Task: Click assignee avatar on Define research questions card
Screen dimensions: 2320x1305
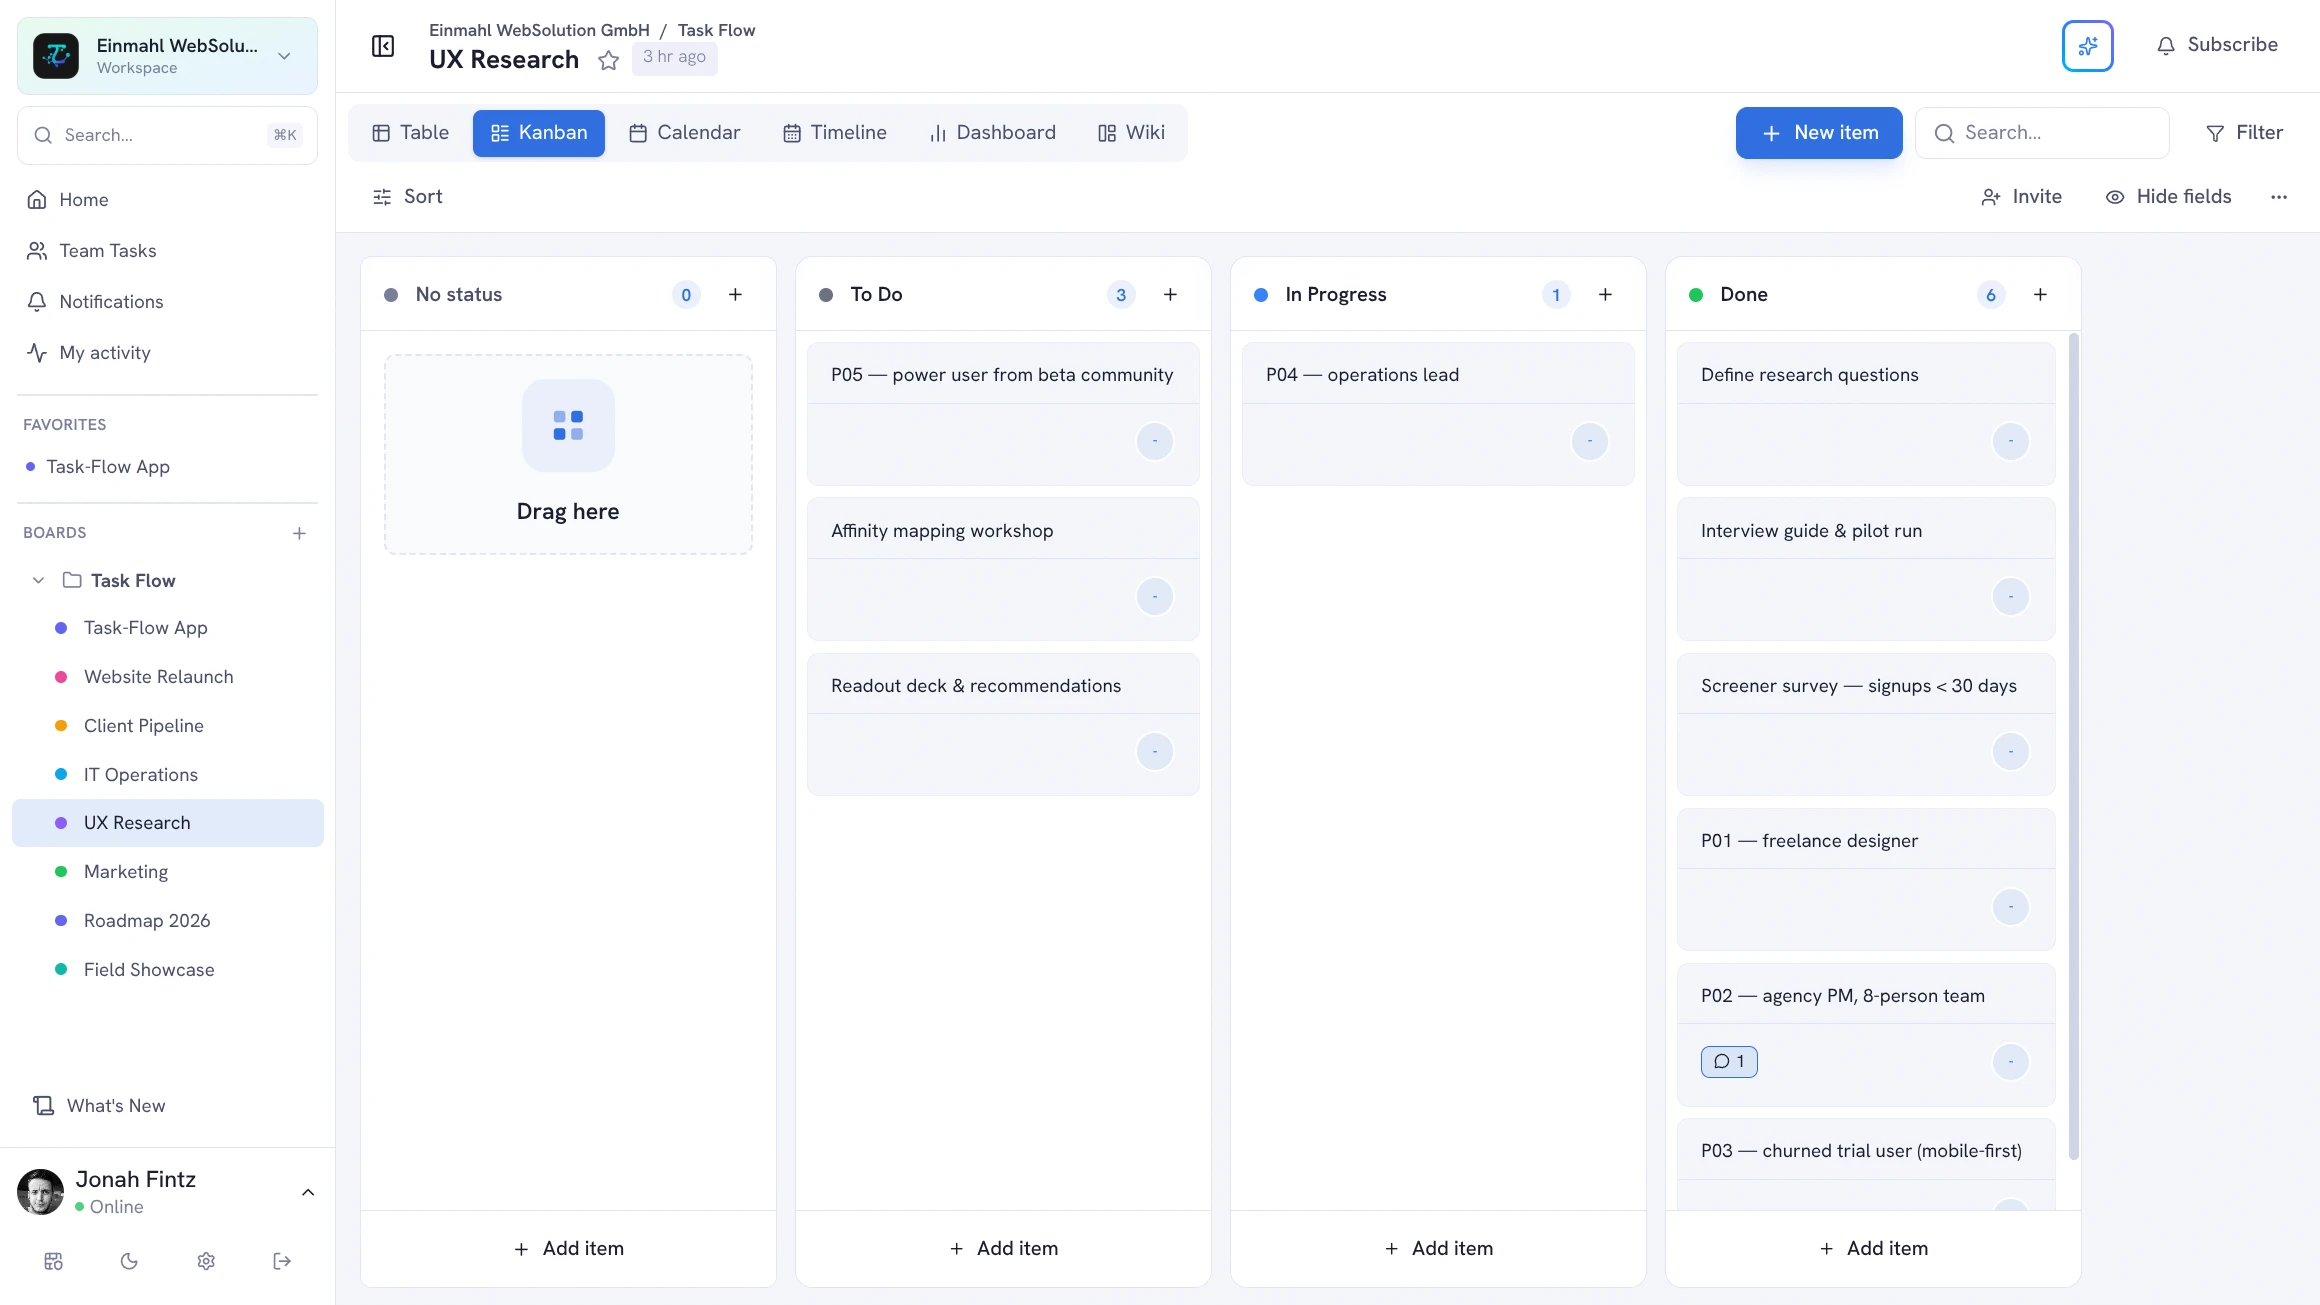Action: tap(2010, 441)
